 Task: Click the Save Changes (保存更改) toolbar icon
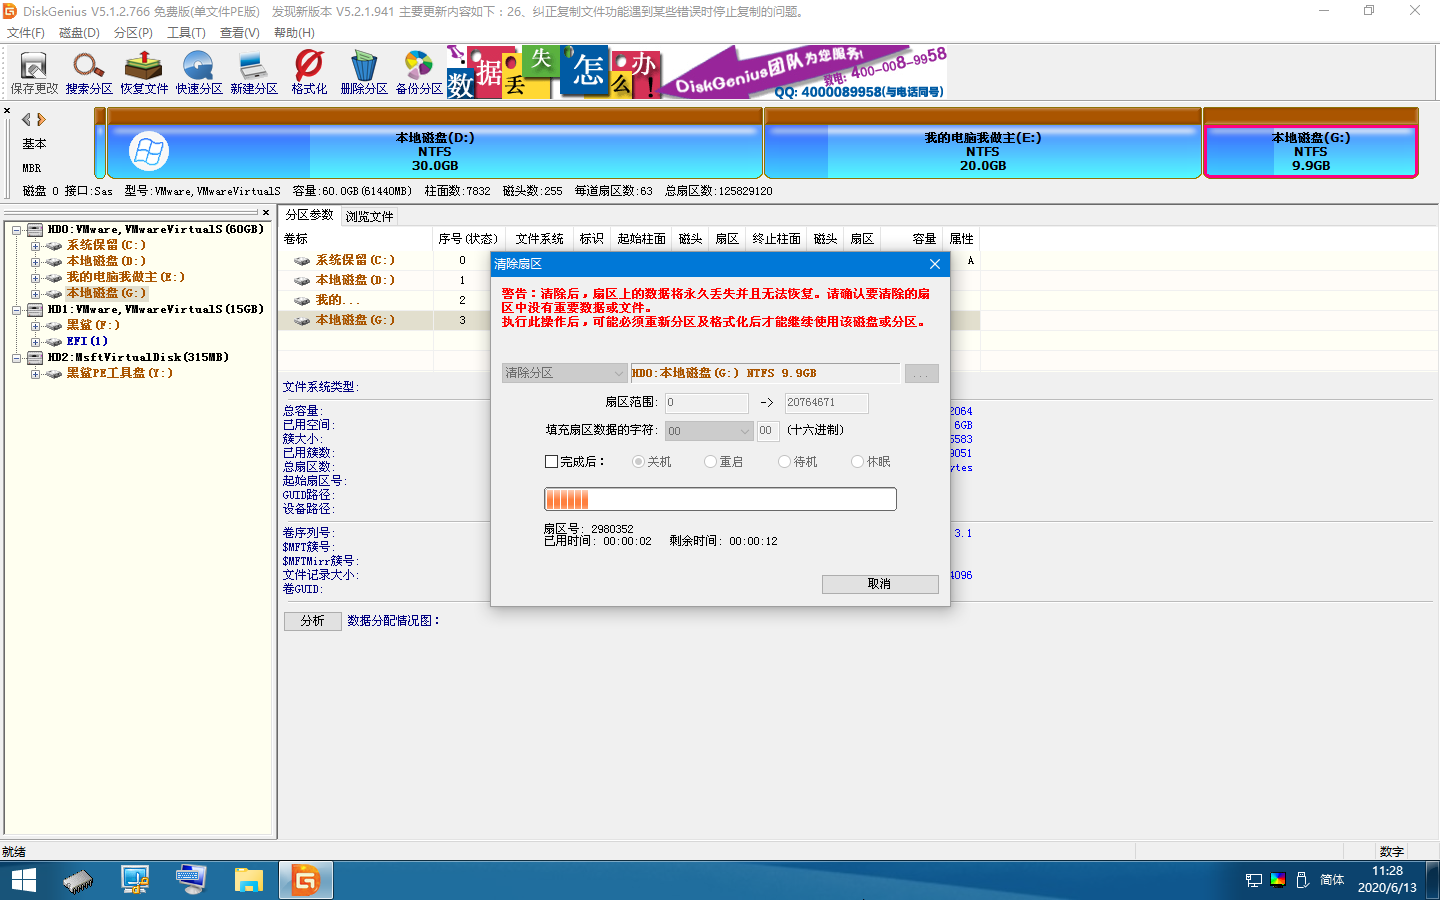[x=34, y=73]
